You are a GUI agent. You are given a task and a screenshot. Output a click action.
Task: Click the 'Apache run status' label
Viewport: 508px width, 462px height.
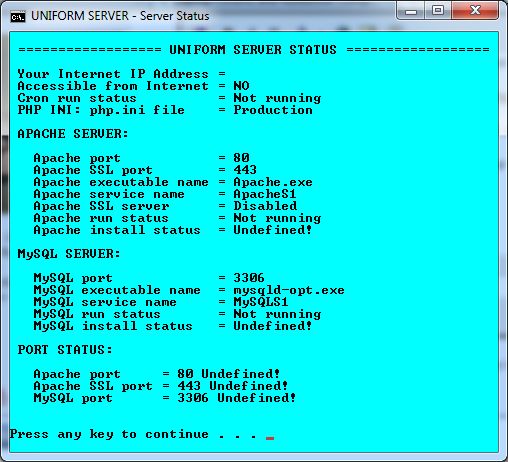pos(101,218)
